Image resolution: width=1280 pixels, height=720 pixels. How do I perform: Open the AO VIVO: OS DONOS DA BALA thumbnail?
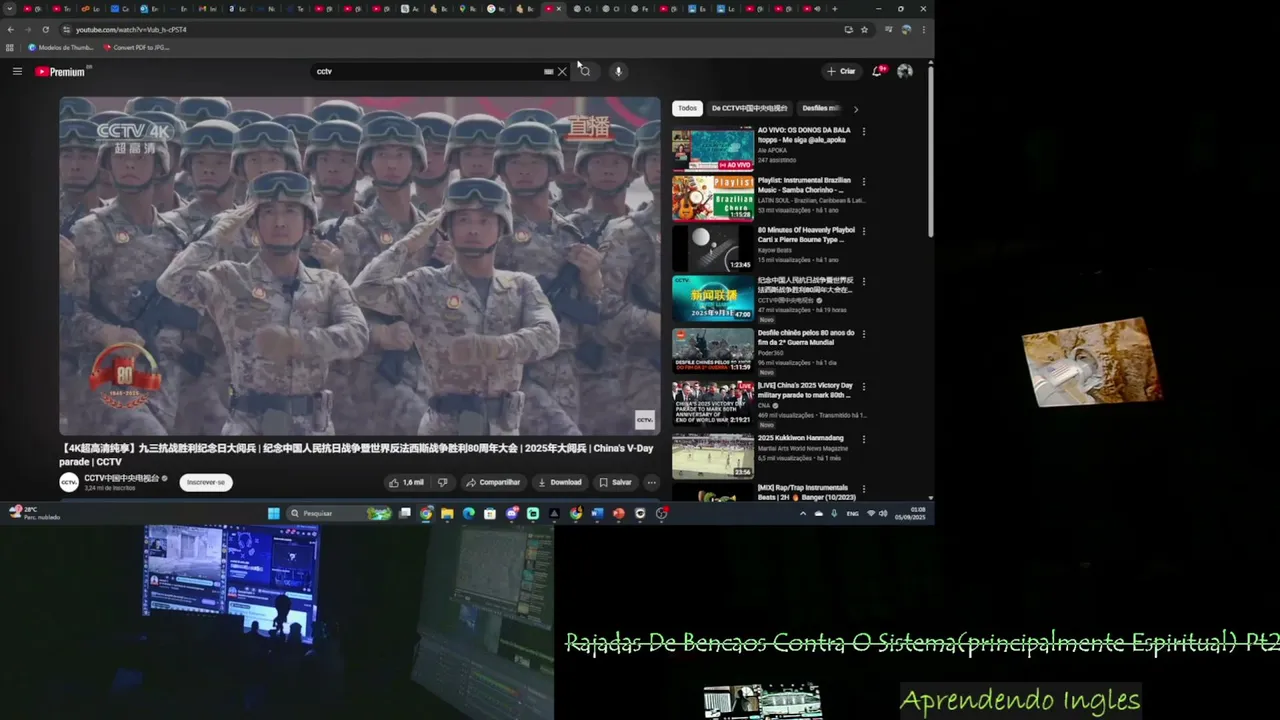click(x=713, y=149)
